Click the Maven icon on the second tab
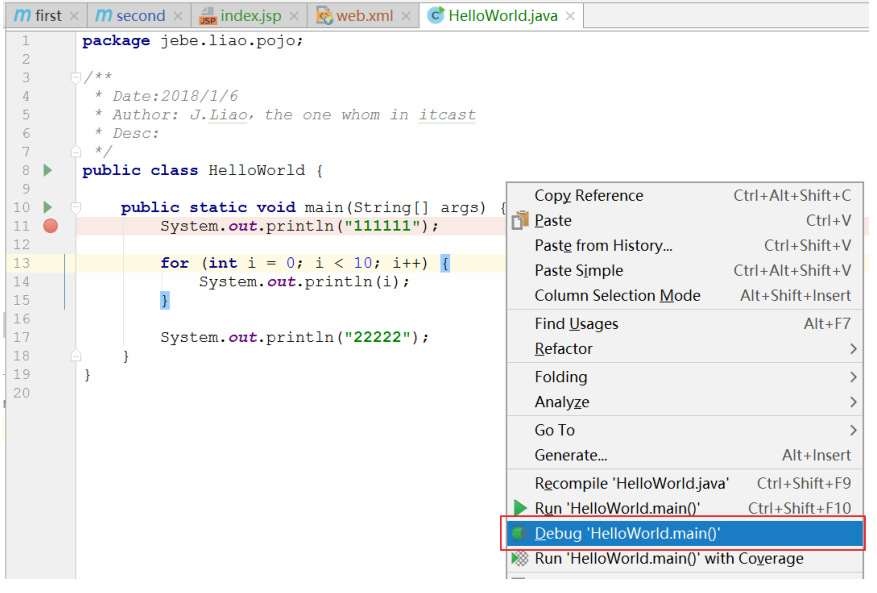The image size is (877, 593). pos(104,16)
